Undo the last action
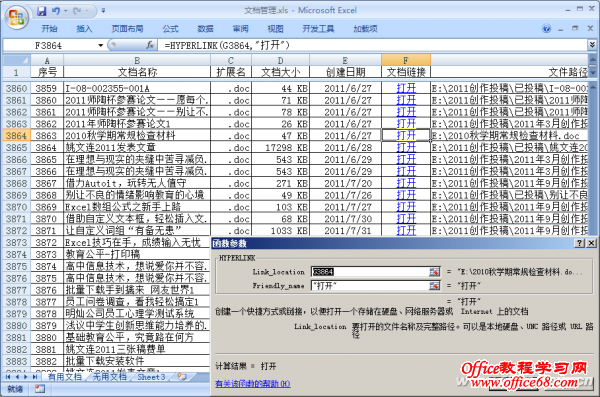600x397 pixels. point(56,11)
